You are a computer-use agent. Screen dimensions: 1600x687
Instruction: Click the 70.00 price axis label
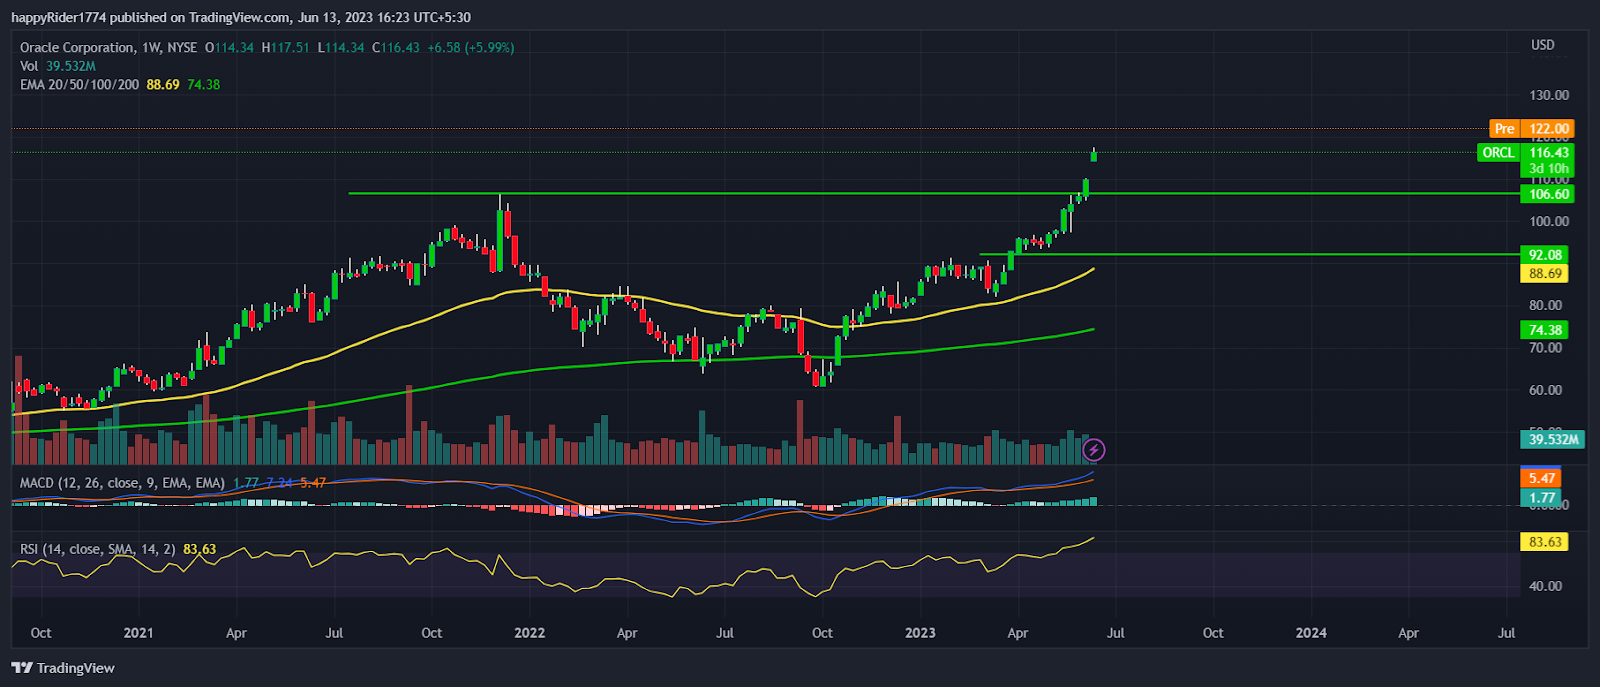pos(1545,348)
